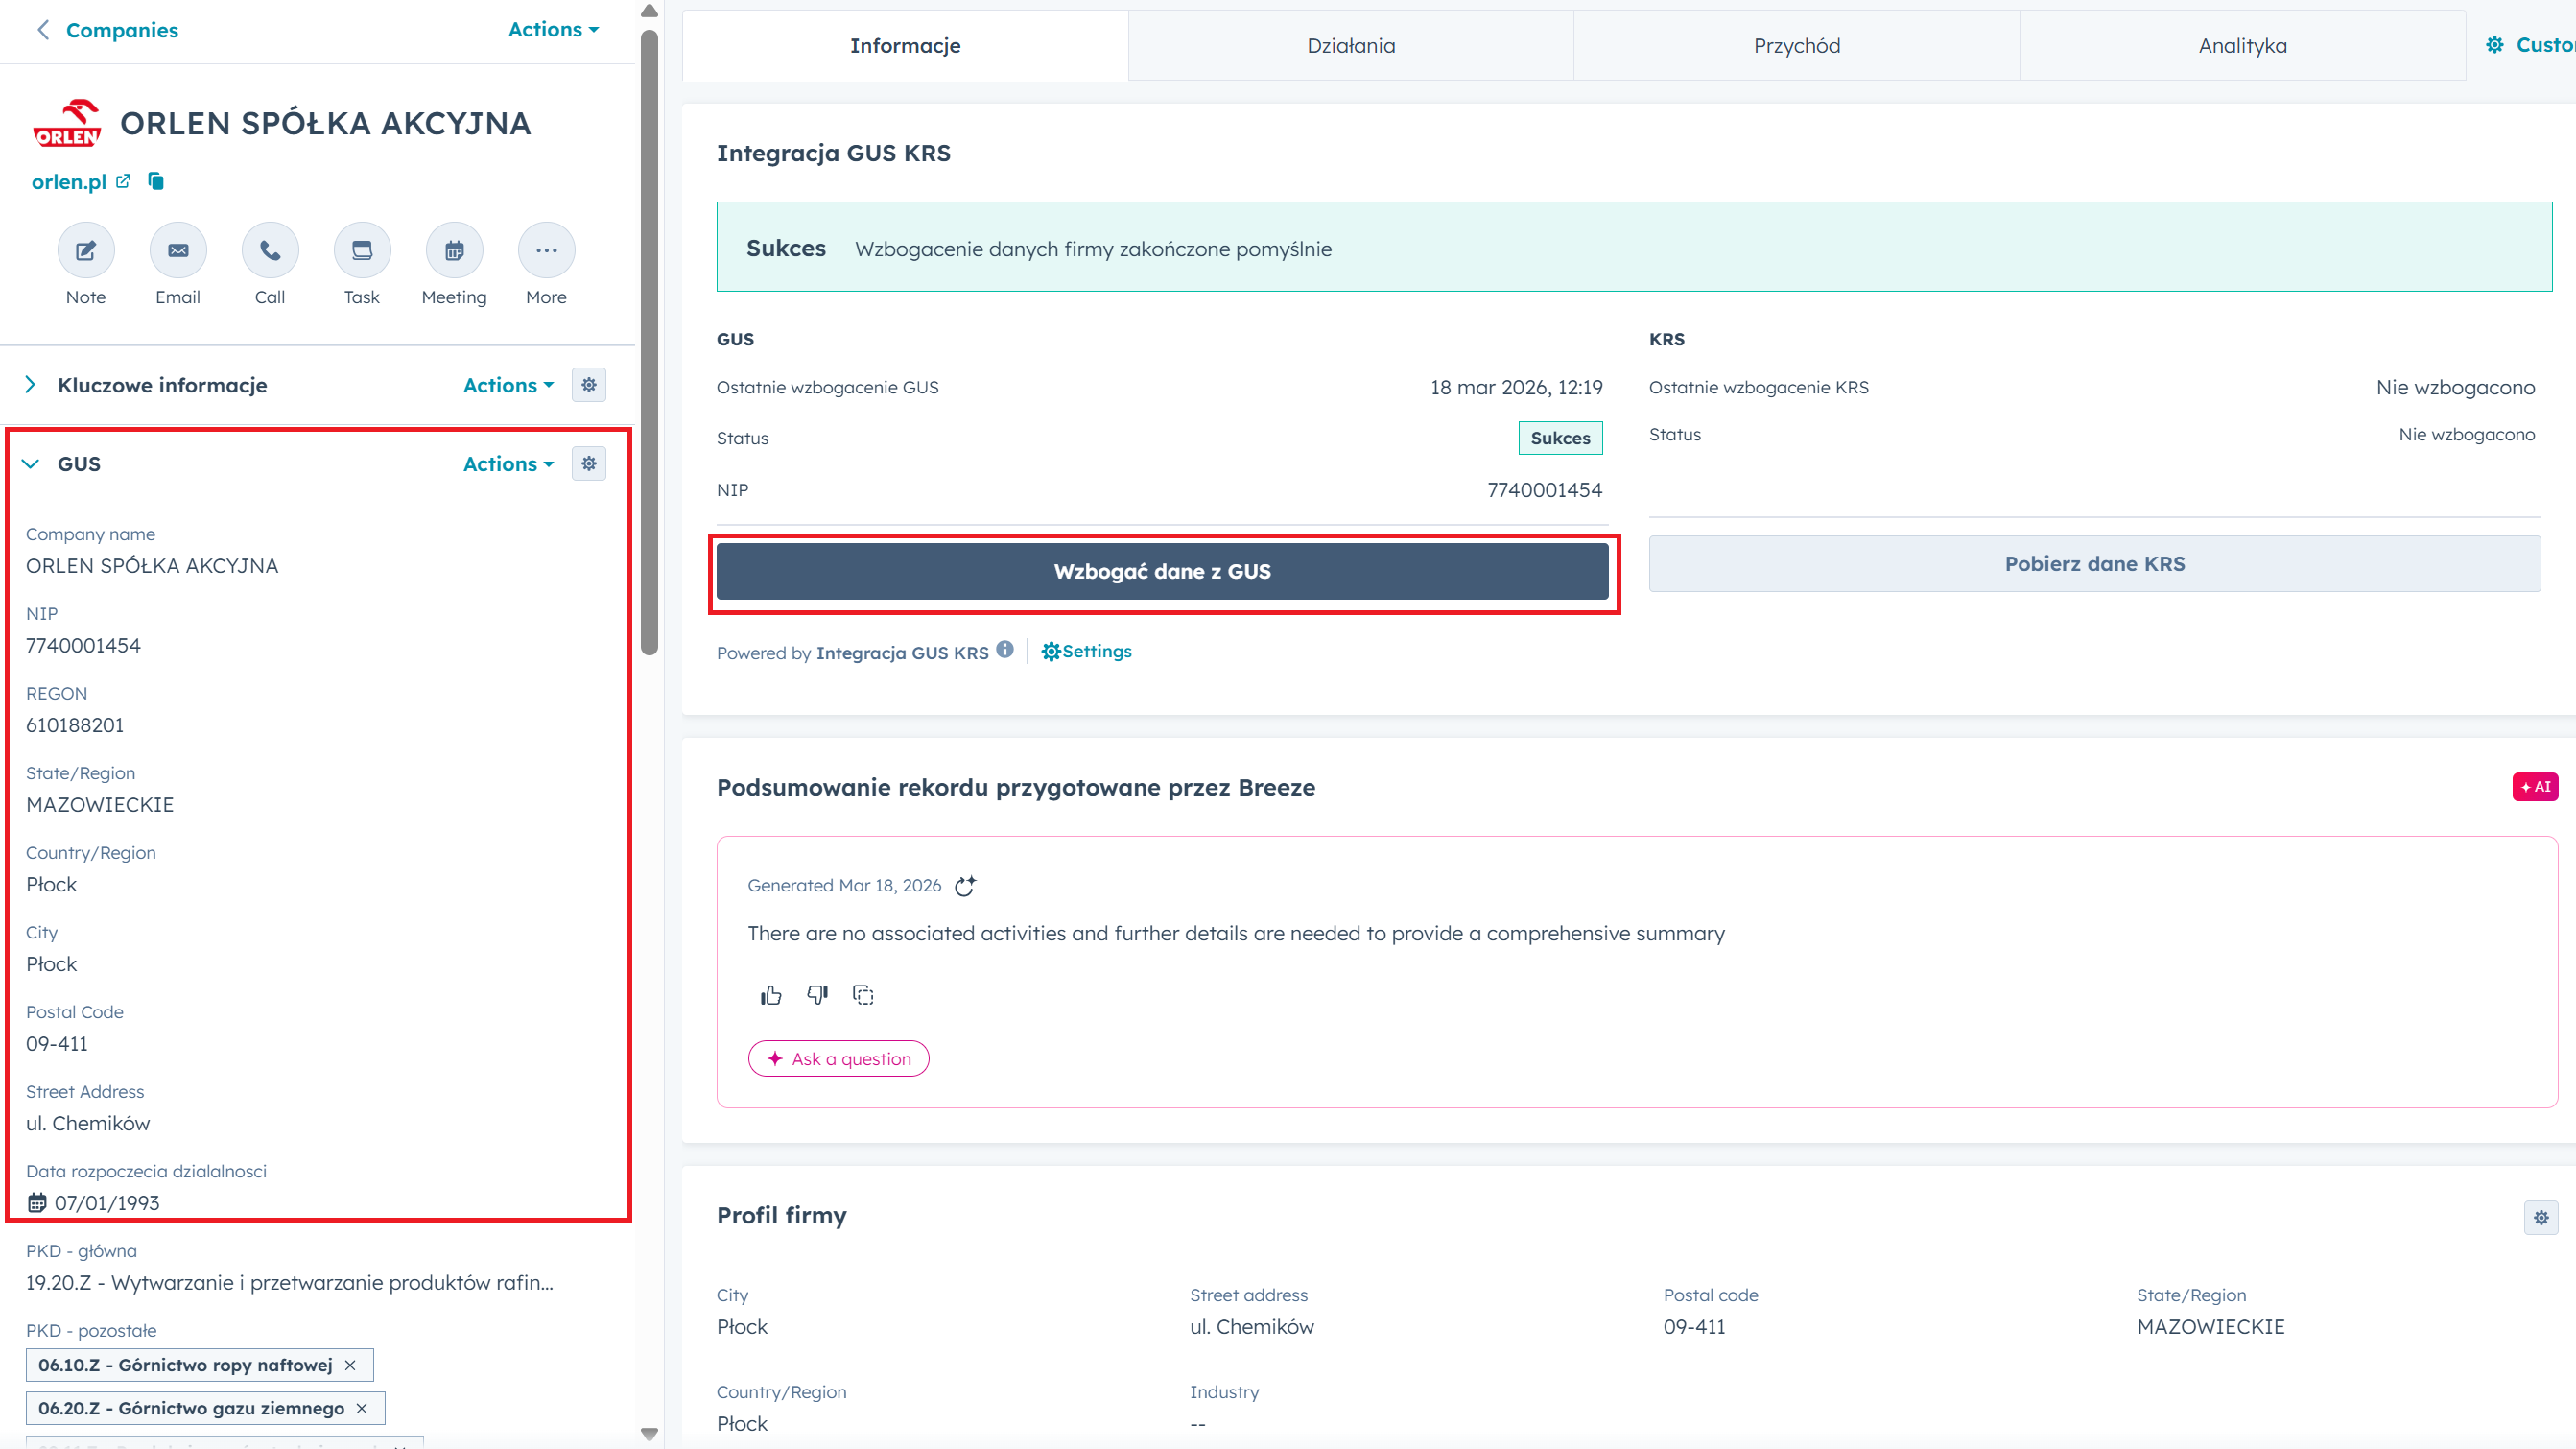The width and height of the screenshot is (2576, 1449).
Task: Open Actions dropdown for GUS section
Action: [508, 464]
